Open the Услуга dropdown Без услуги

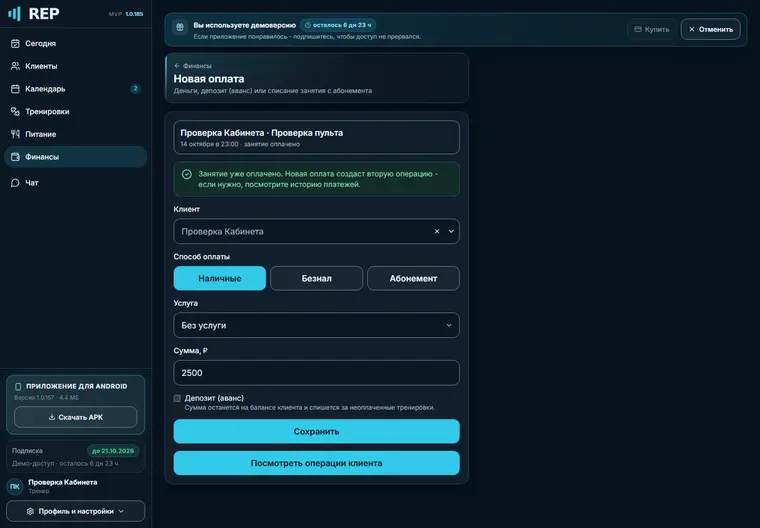tap(317, 325)
